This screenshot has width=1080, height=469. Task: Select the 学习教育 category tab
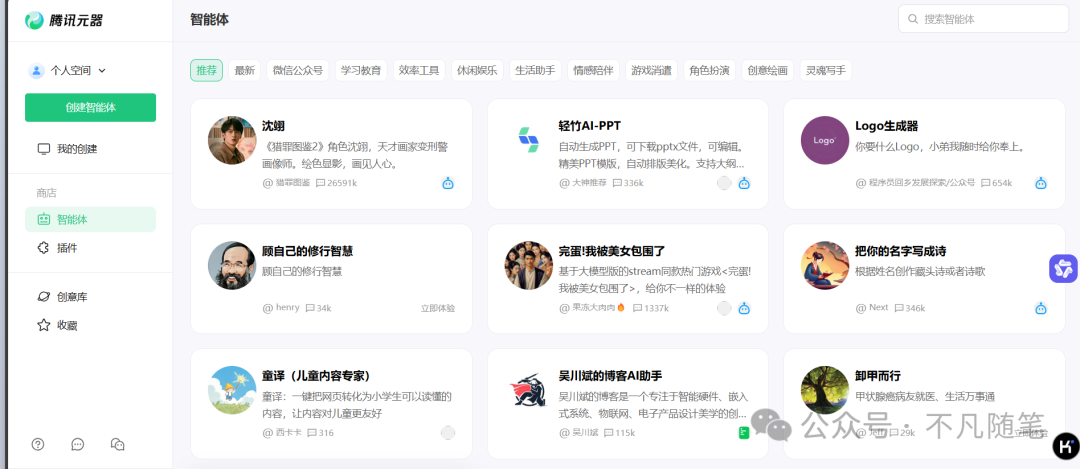(x=362, y=70)
